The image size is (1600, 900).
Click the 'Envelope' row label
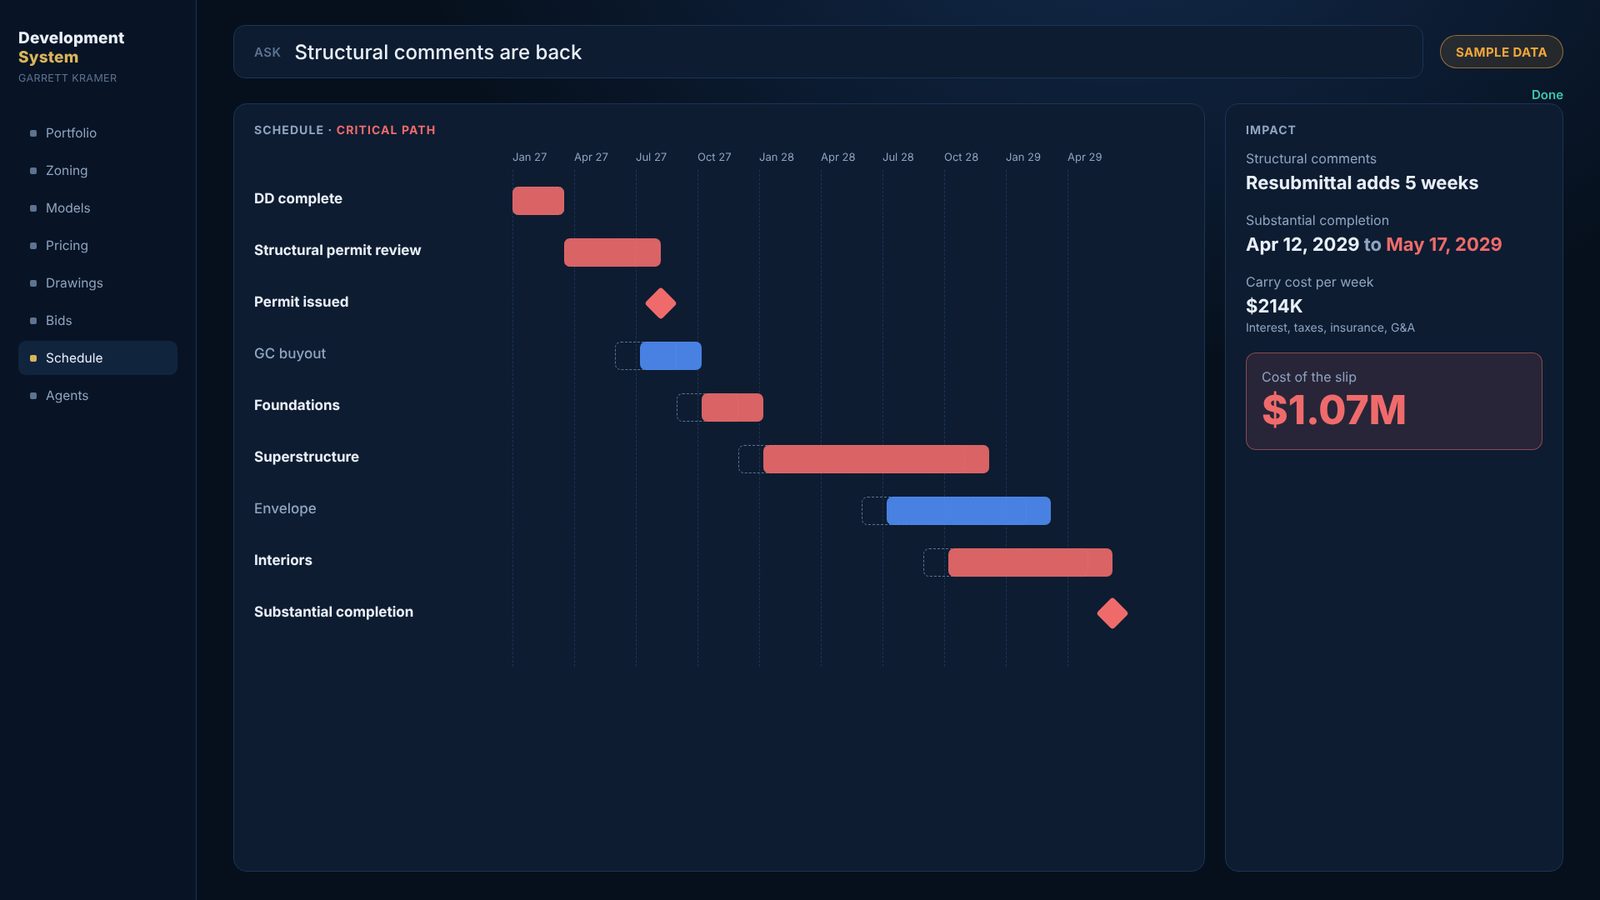[x=285, y=509]
